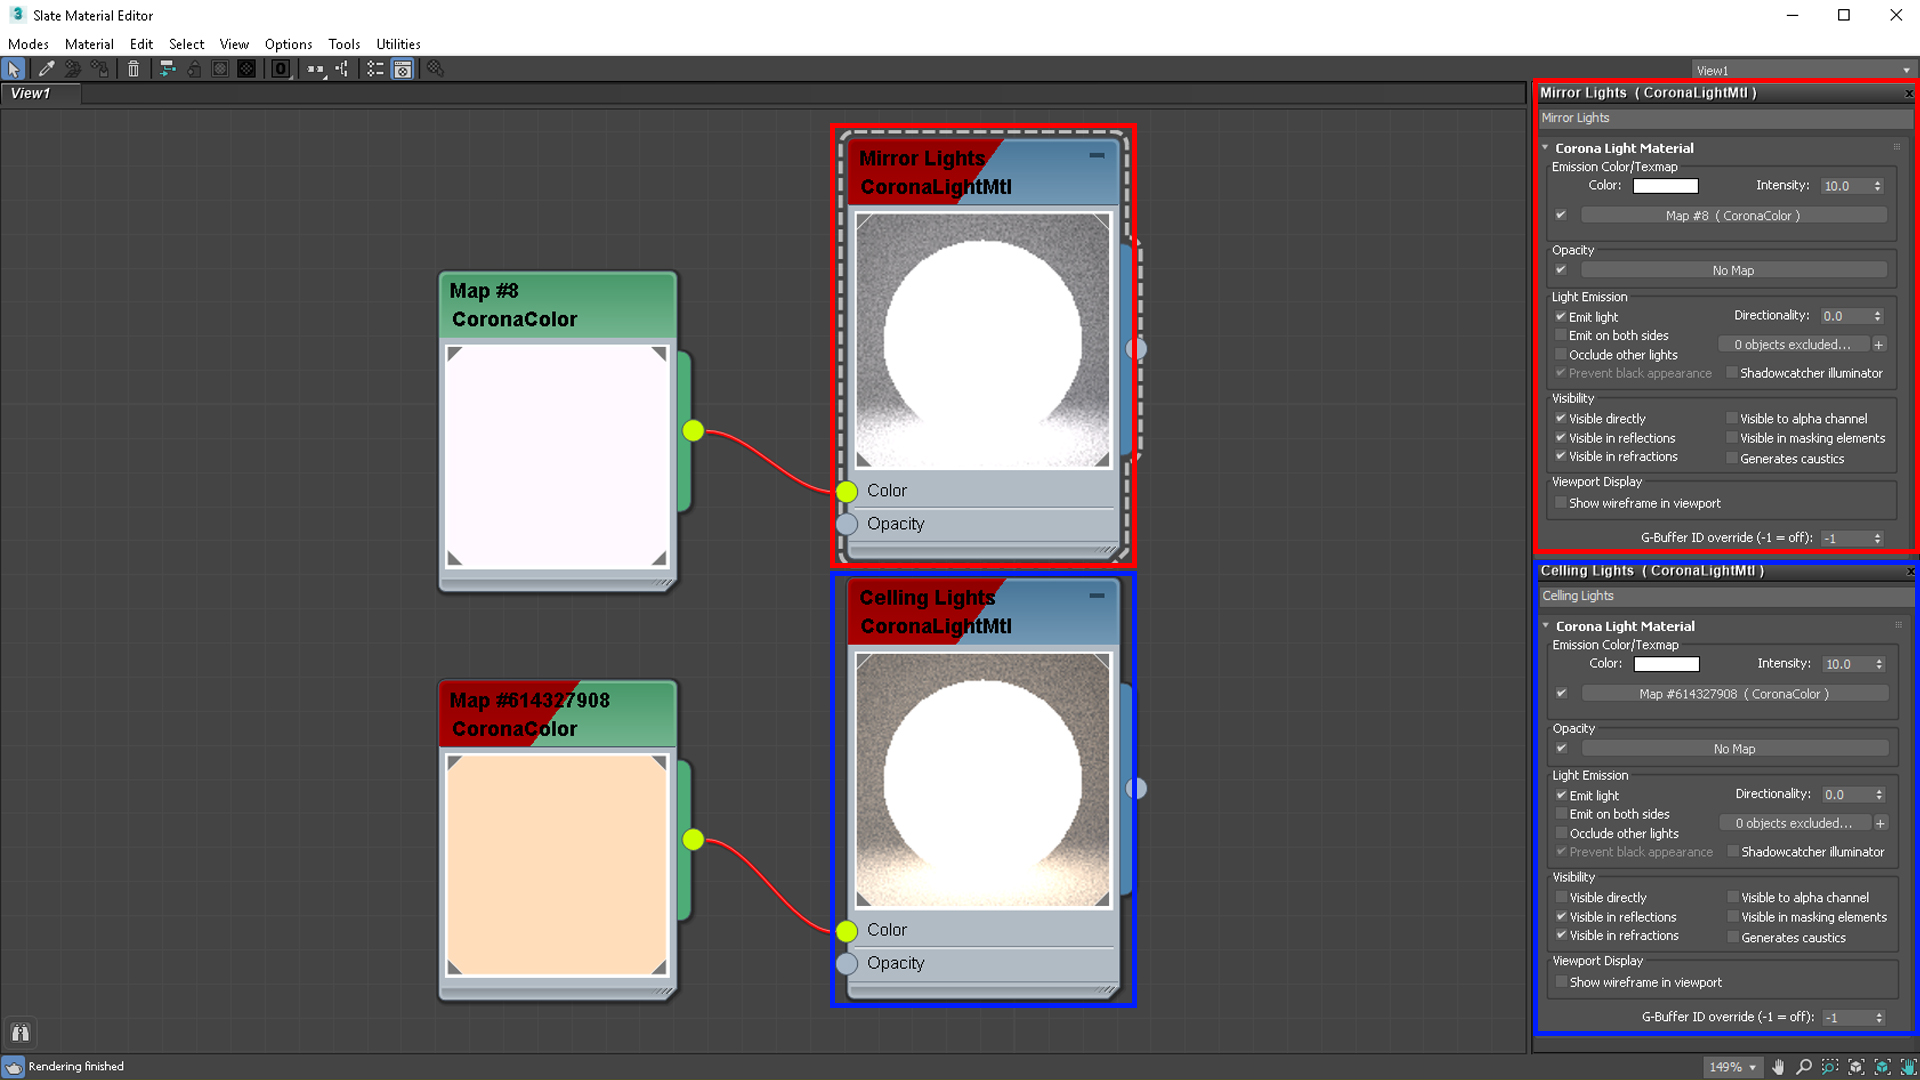Screen dimensions: 1920x1080
Task: Click the Mirror Lights emission color swatch
Action: click(x=1665, y=186)
